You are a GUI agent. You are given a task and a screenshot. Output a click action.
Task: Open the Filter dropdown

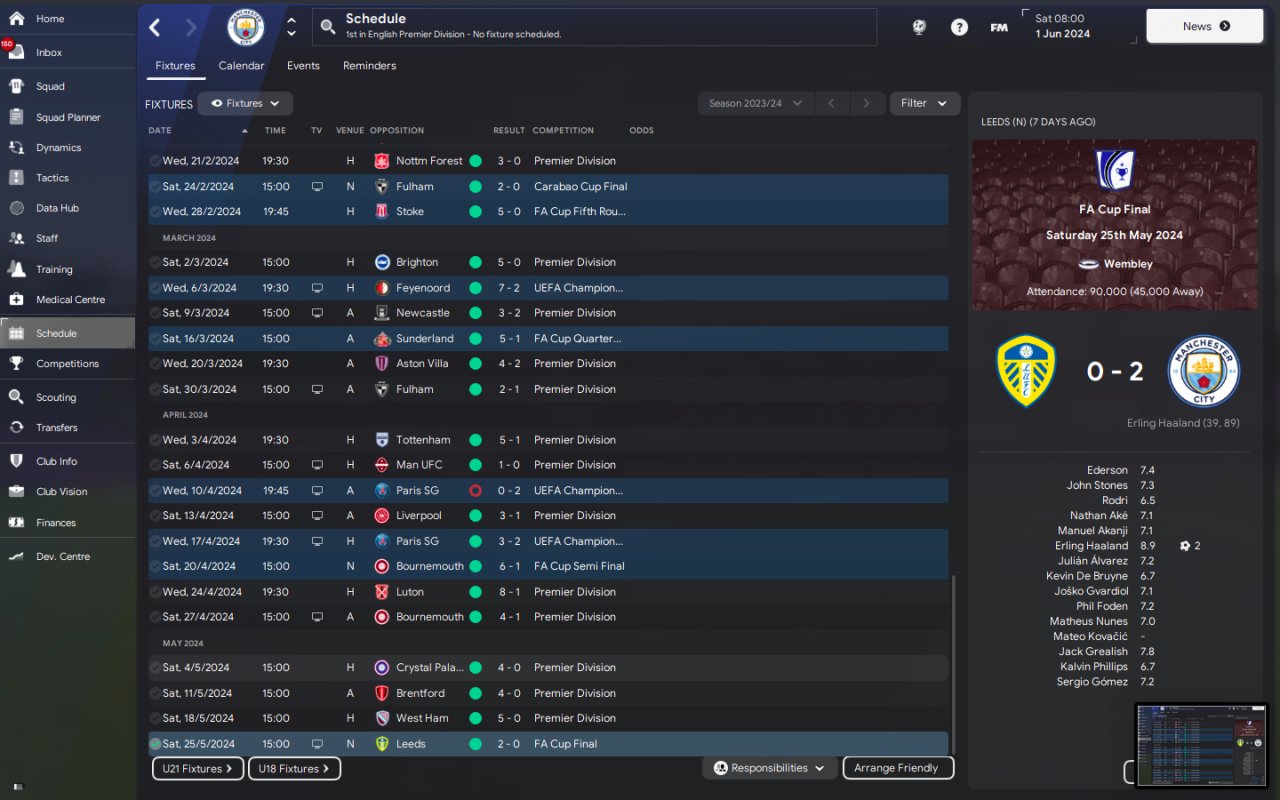tap(923, 103)
